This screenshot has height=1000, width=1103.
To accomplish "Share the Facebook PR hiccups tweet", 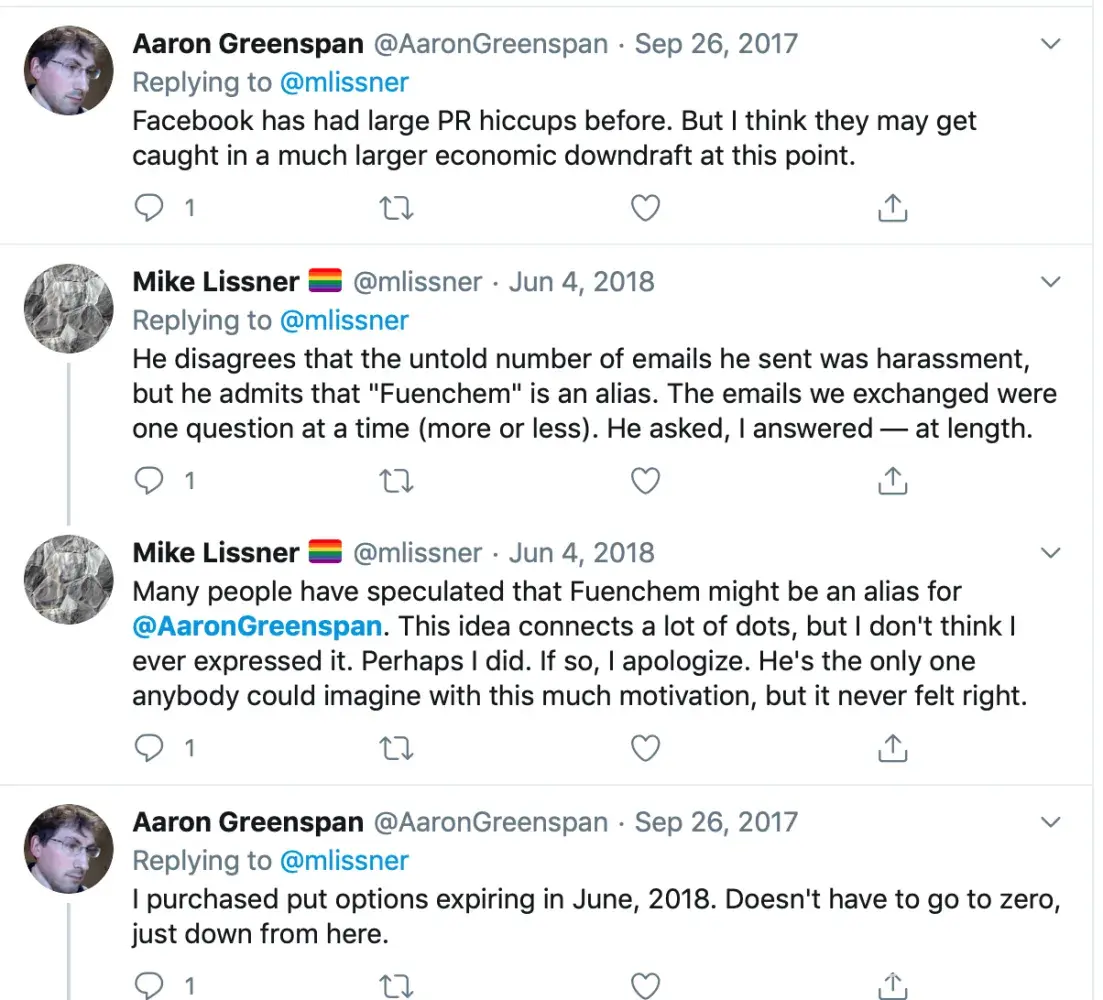I will point(892,208).
